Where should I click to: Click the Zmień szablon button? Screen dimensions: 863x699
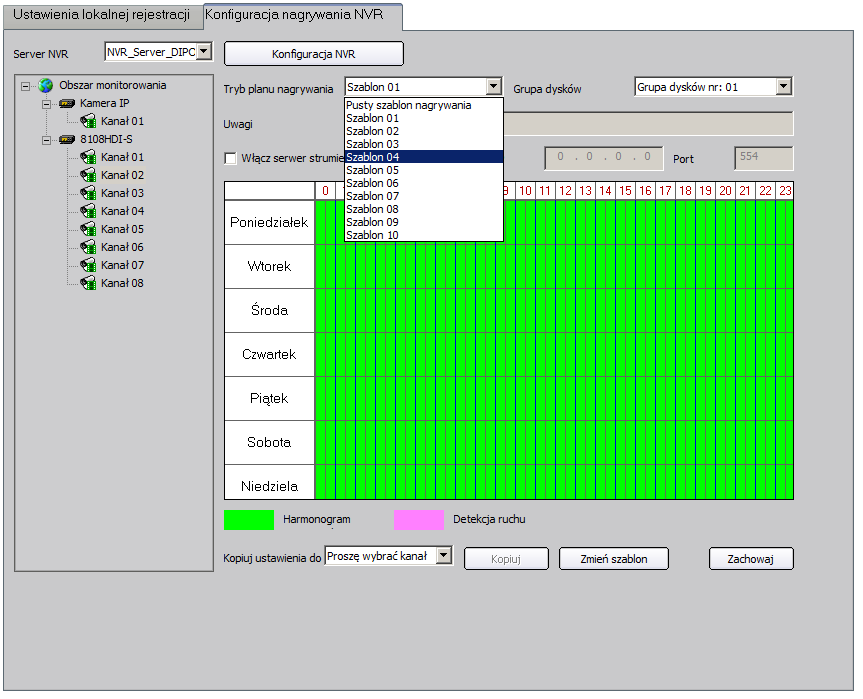(614, 559)
